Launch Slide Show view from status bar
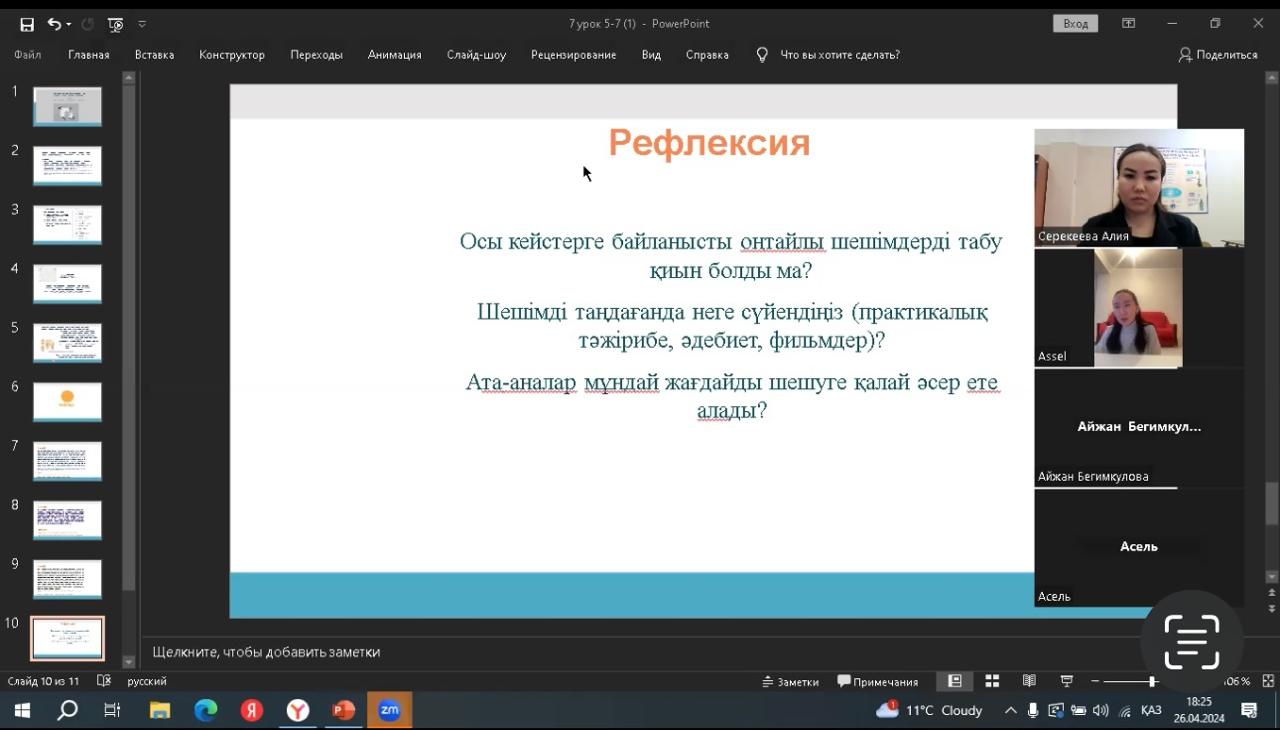 pos(1066,681)
